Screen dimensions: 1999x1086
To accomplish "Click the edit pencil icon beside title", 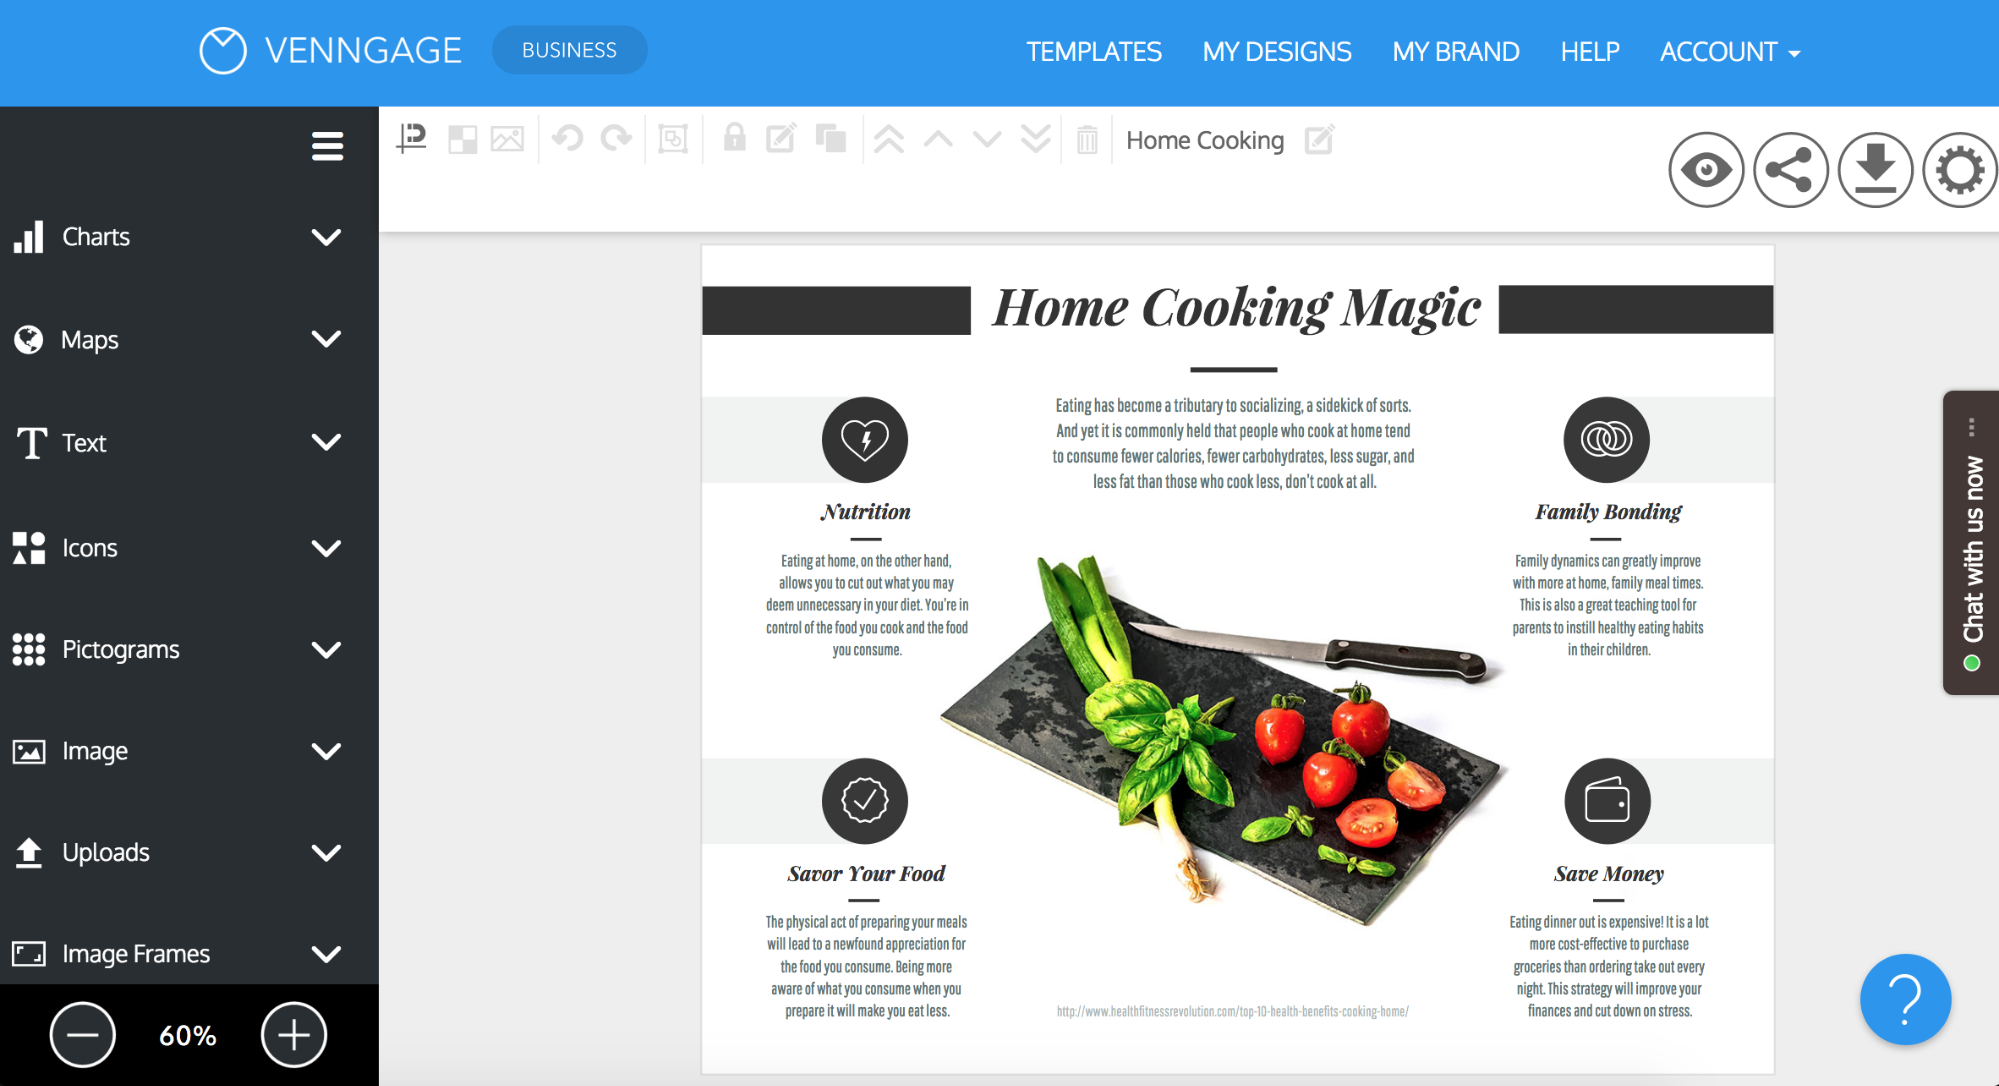I will (x=1317, y=140).
